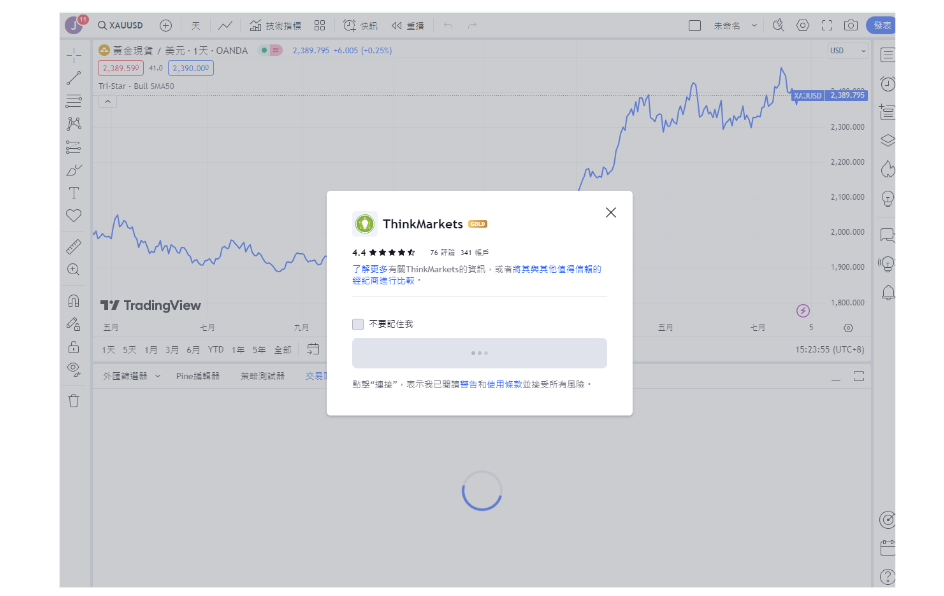
Task: Open the chart style line selector
Action: pyautogui.click(x=225, y=25)
